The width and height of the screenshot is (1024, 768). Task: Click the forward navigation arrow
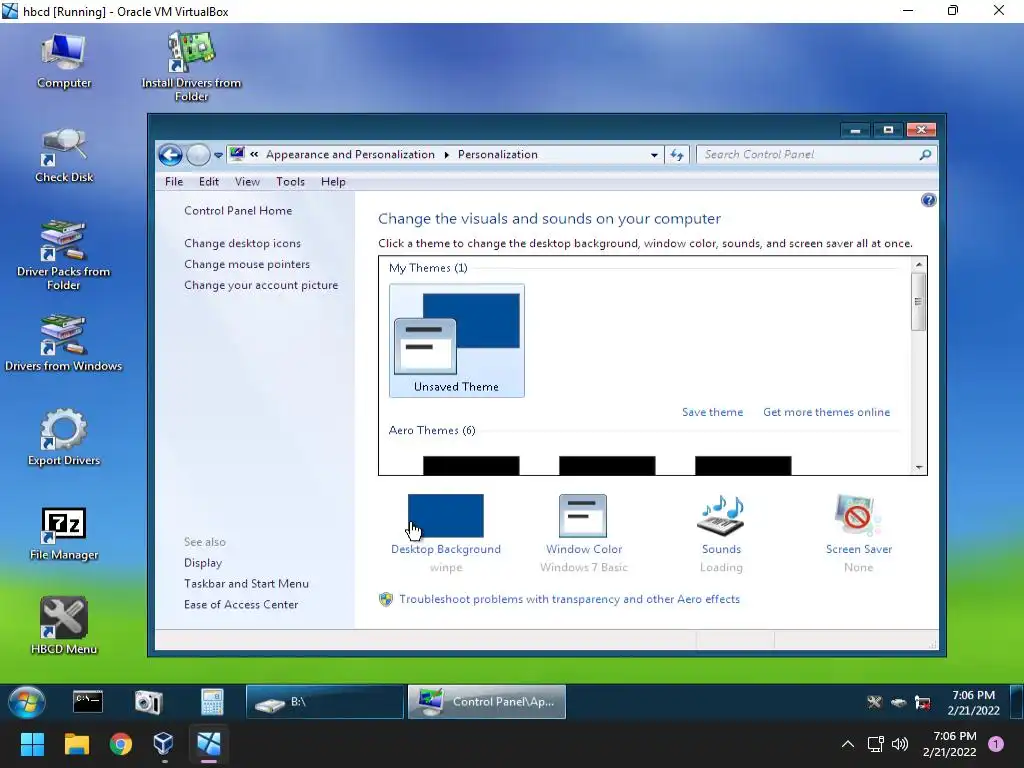click(x=198, y=155)
